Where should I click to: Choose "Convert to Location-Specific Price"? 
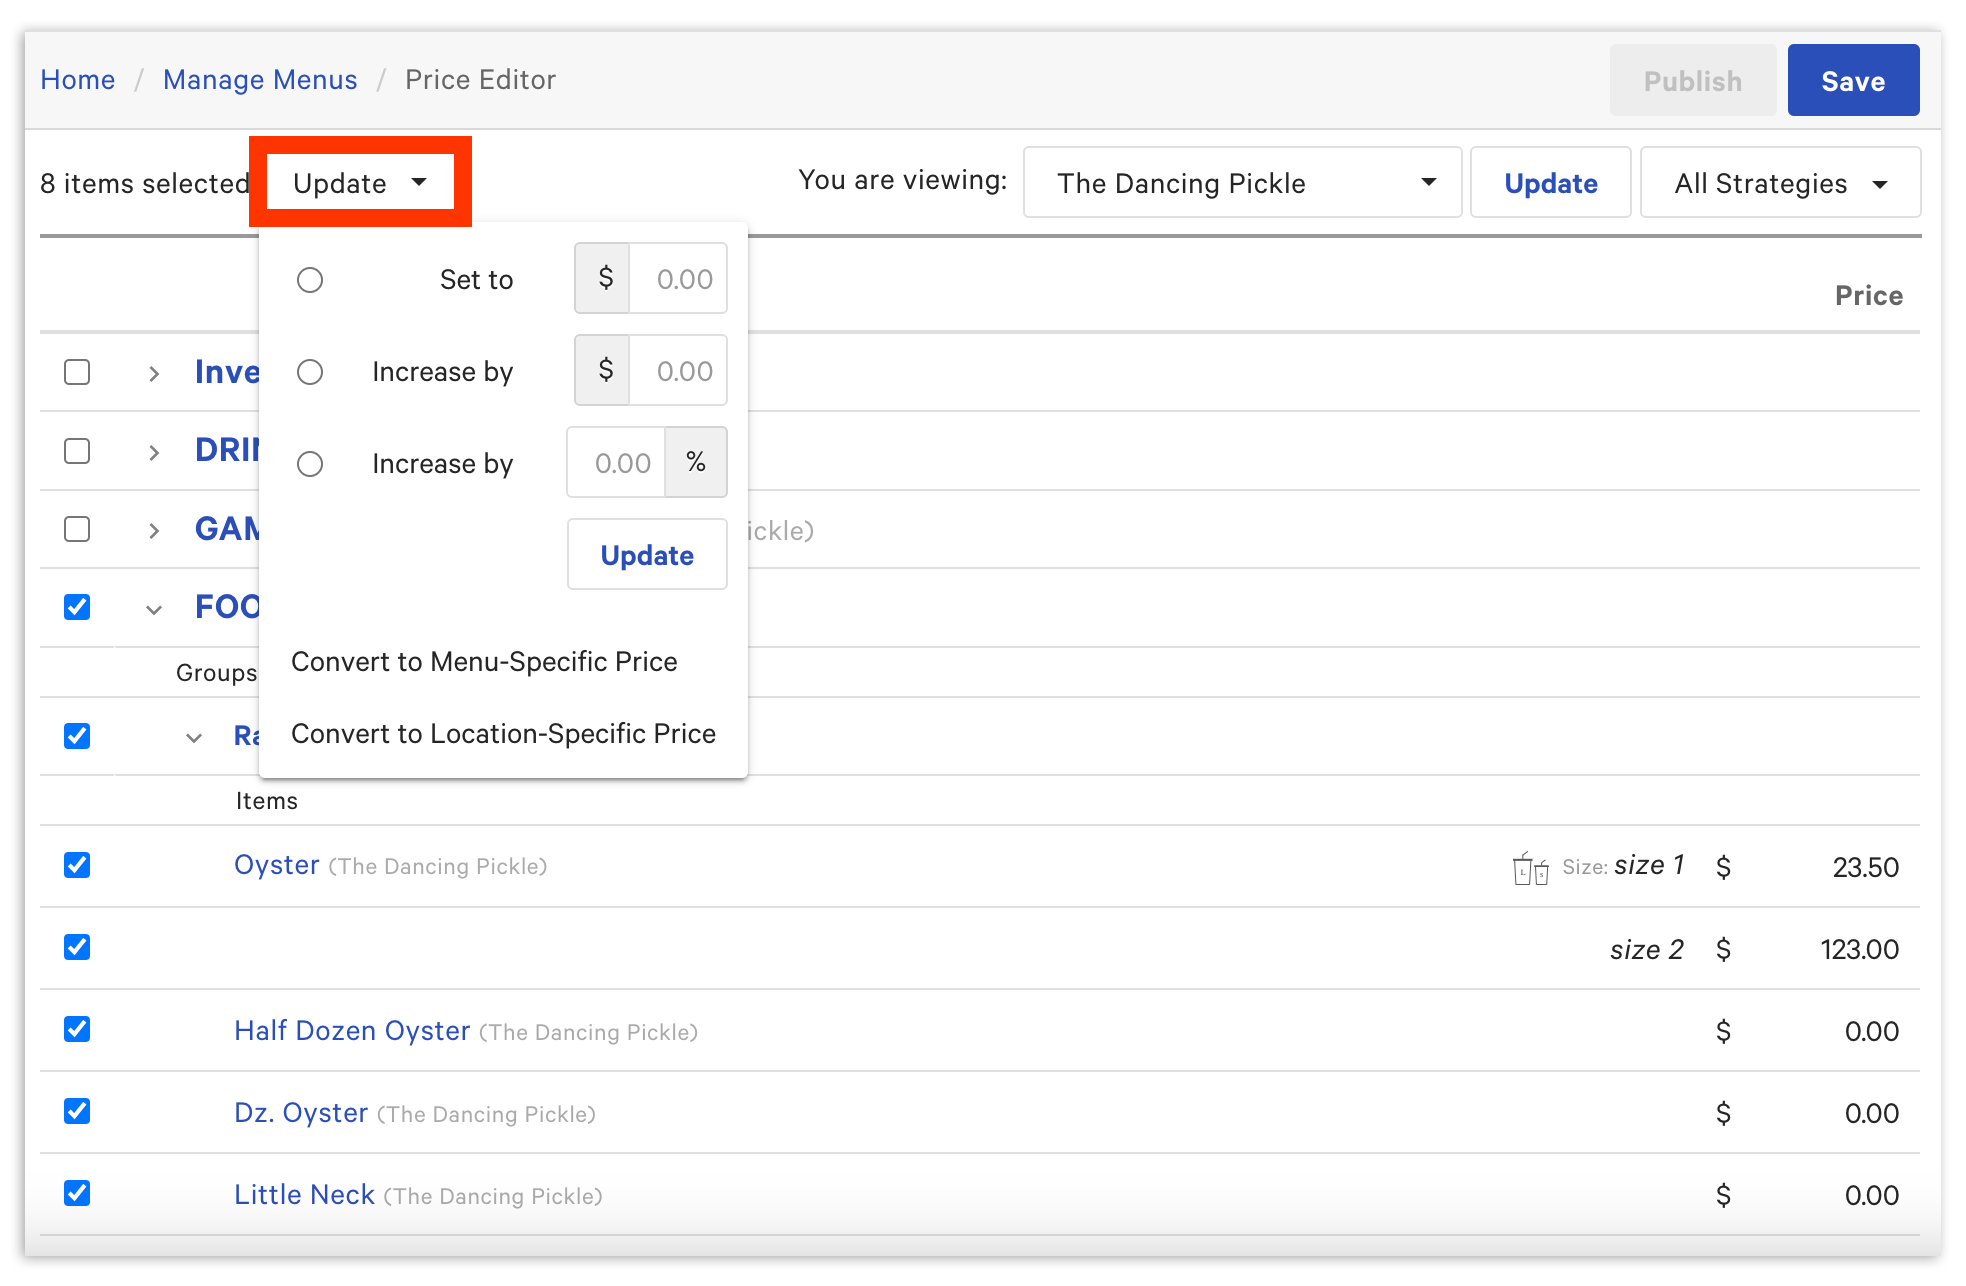point(503,733)
